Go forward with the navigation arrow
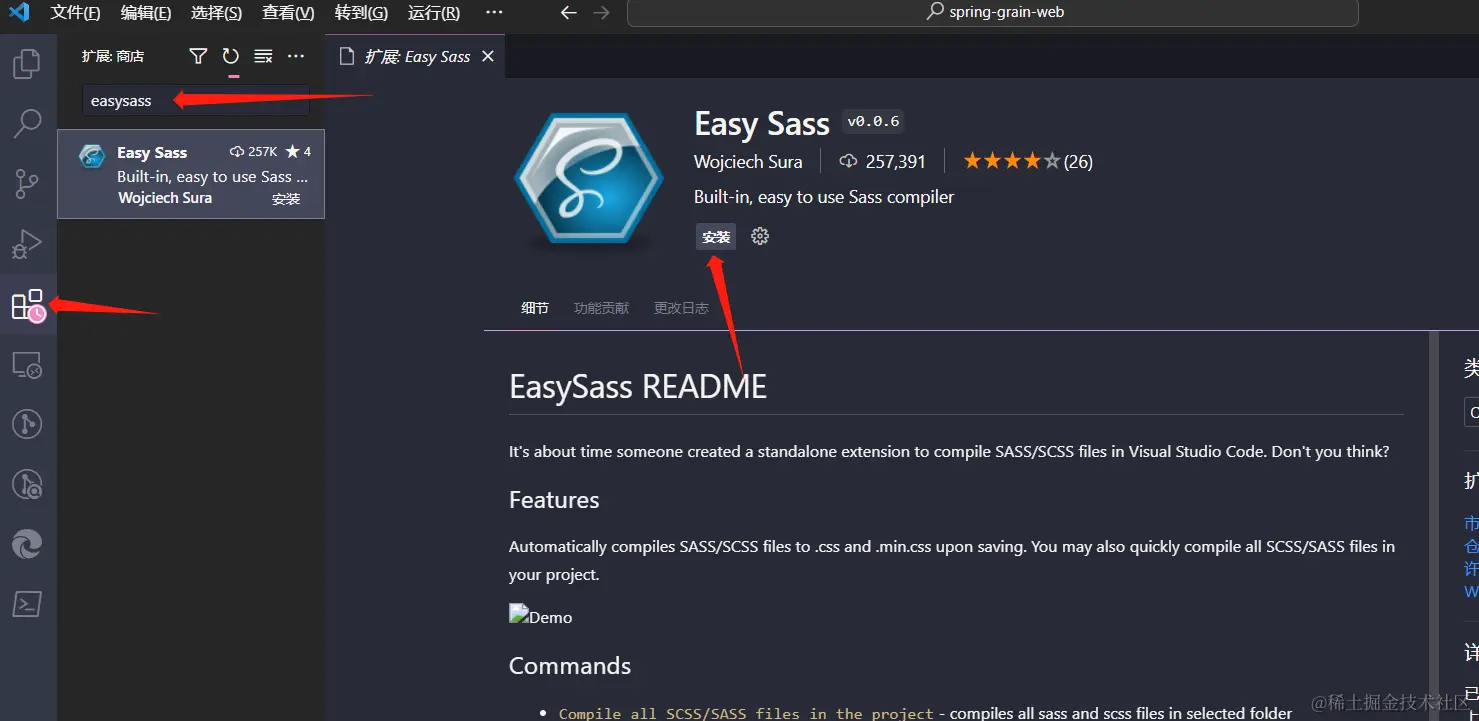The height and width of the screenshot is (721, 1479). pos(601,13)
